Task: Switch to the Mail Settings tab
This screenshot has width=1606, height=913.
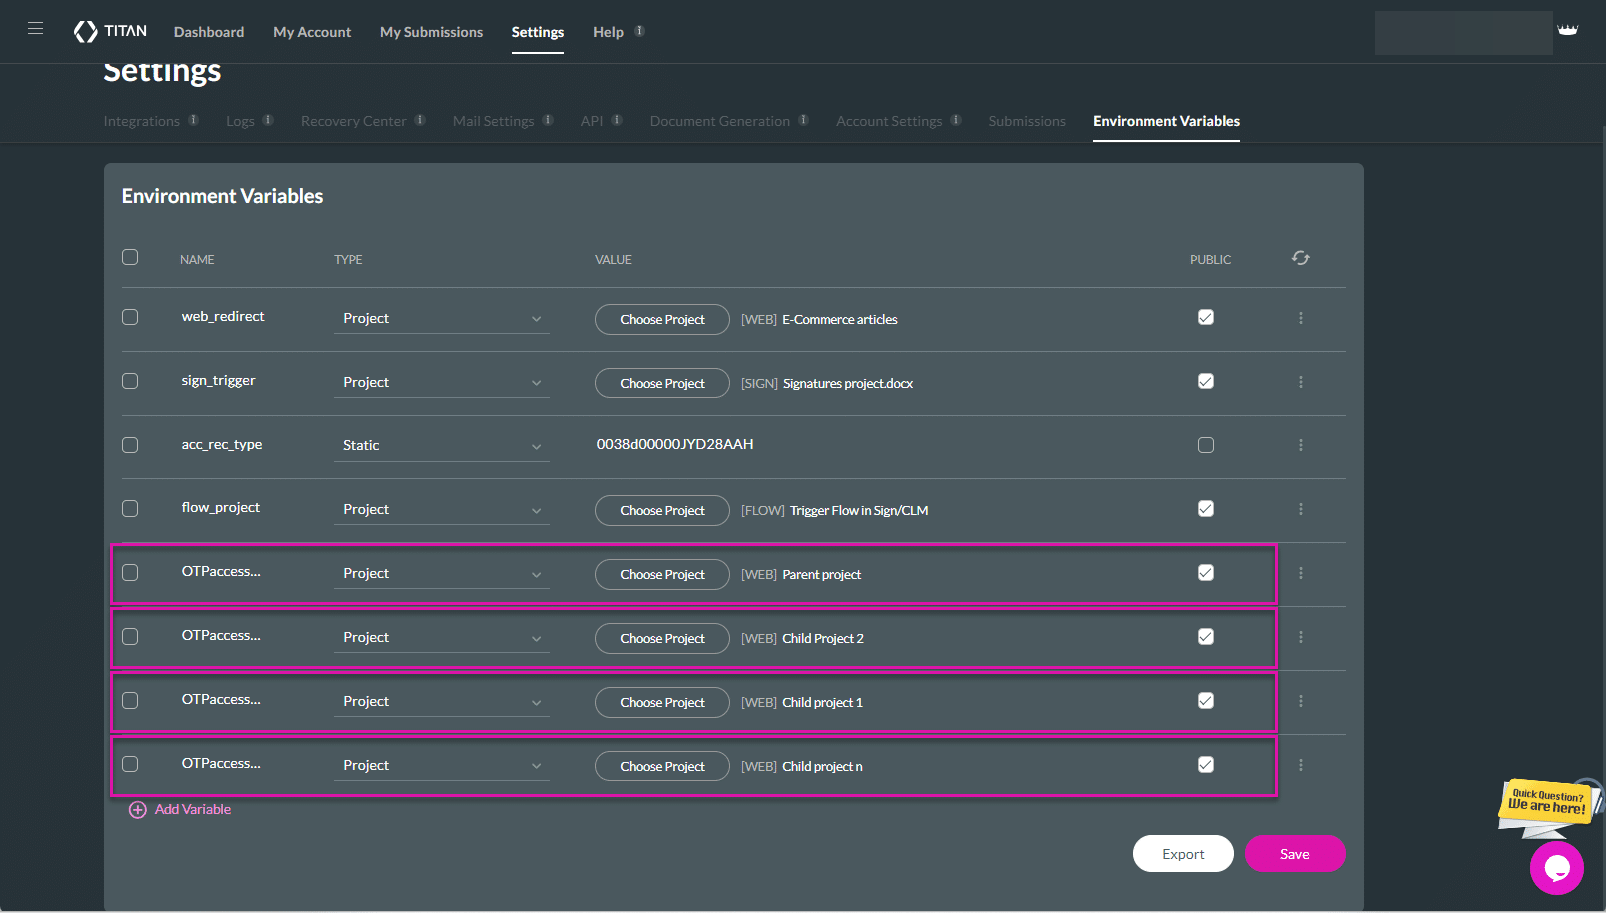Action: (493, 121)
